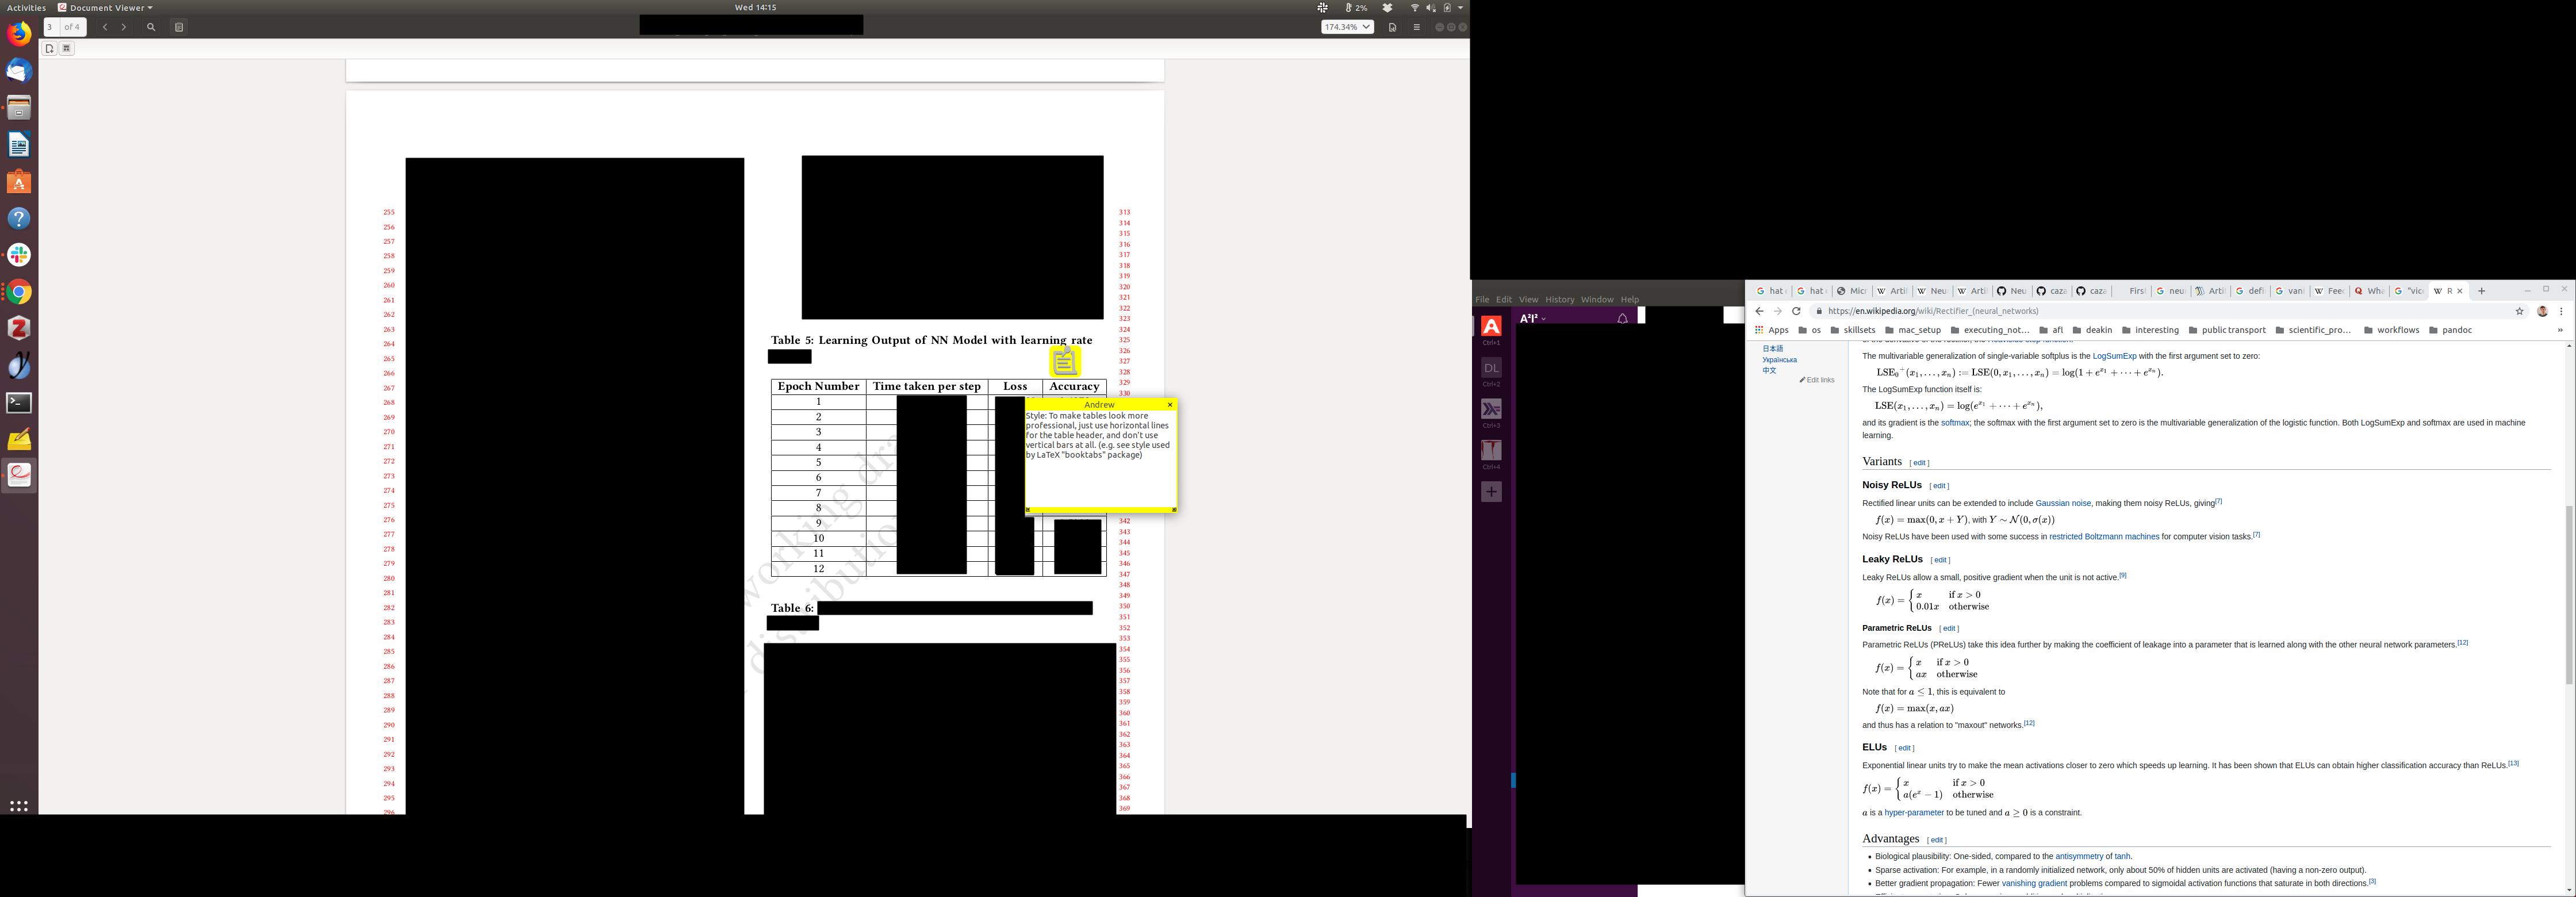Click the yellow annotation note icon

click(1065, 362)
